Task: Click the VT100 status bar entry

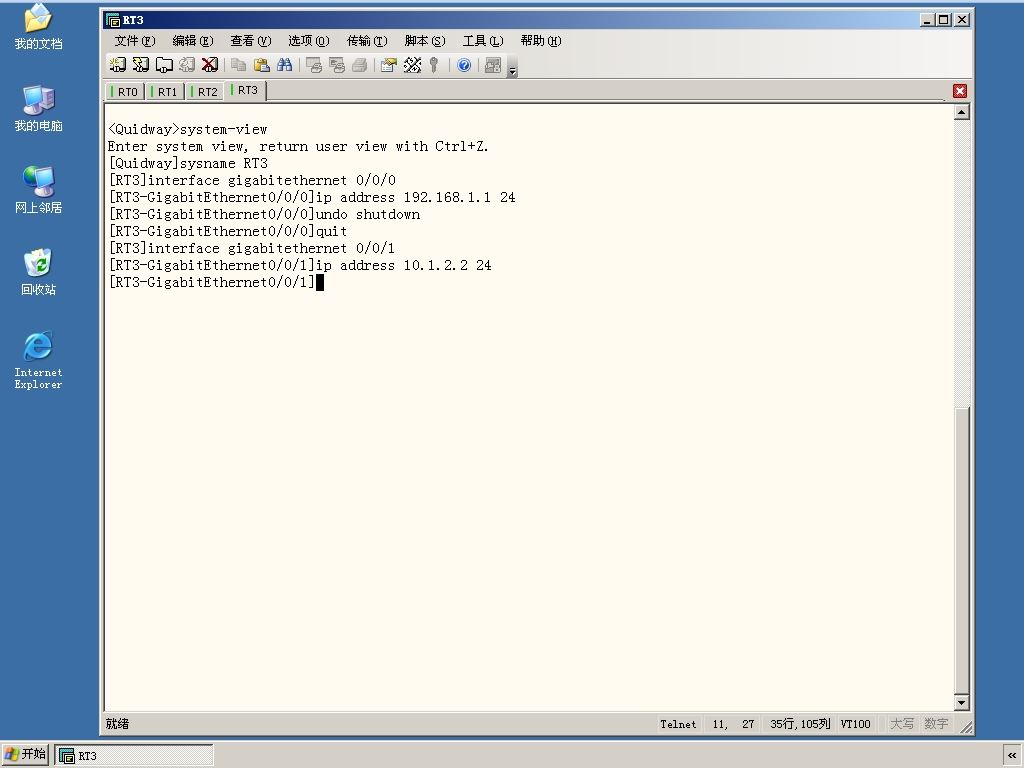Action: [856, 724]
